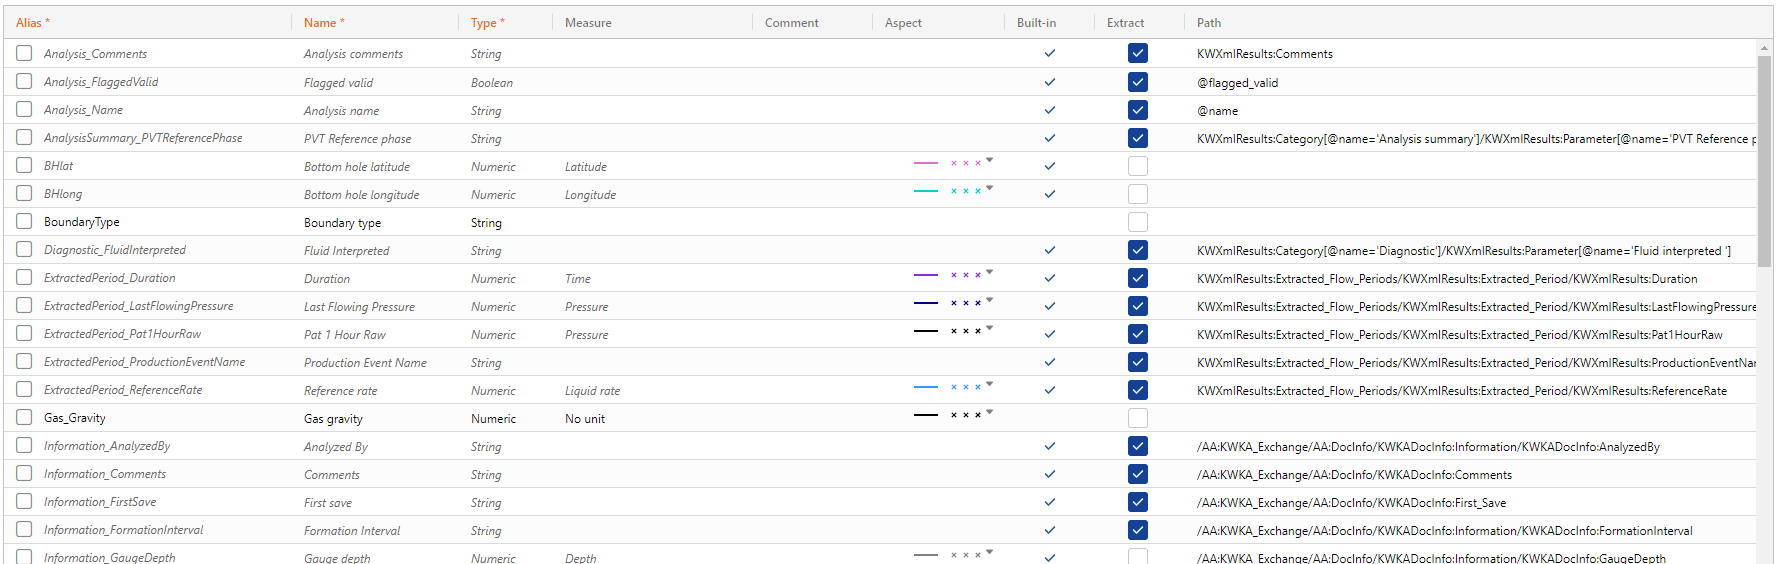Click purple line swatch for Duration
This screenshot has height=564, width=1779.
(x=926, y=275)
